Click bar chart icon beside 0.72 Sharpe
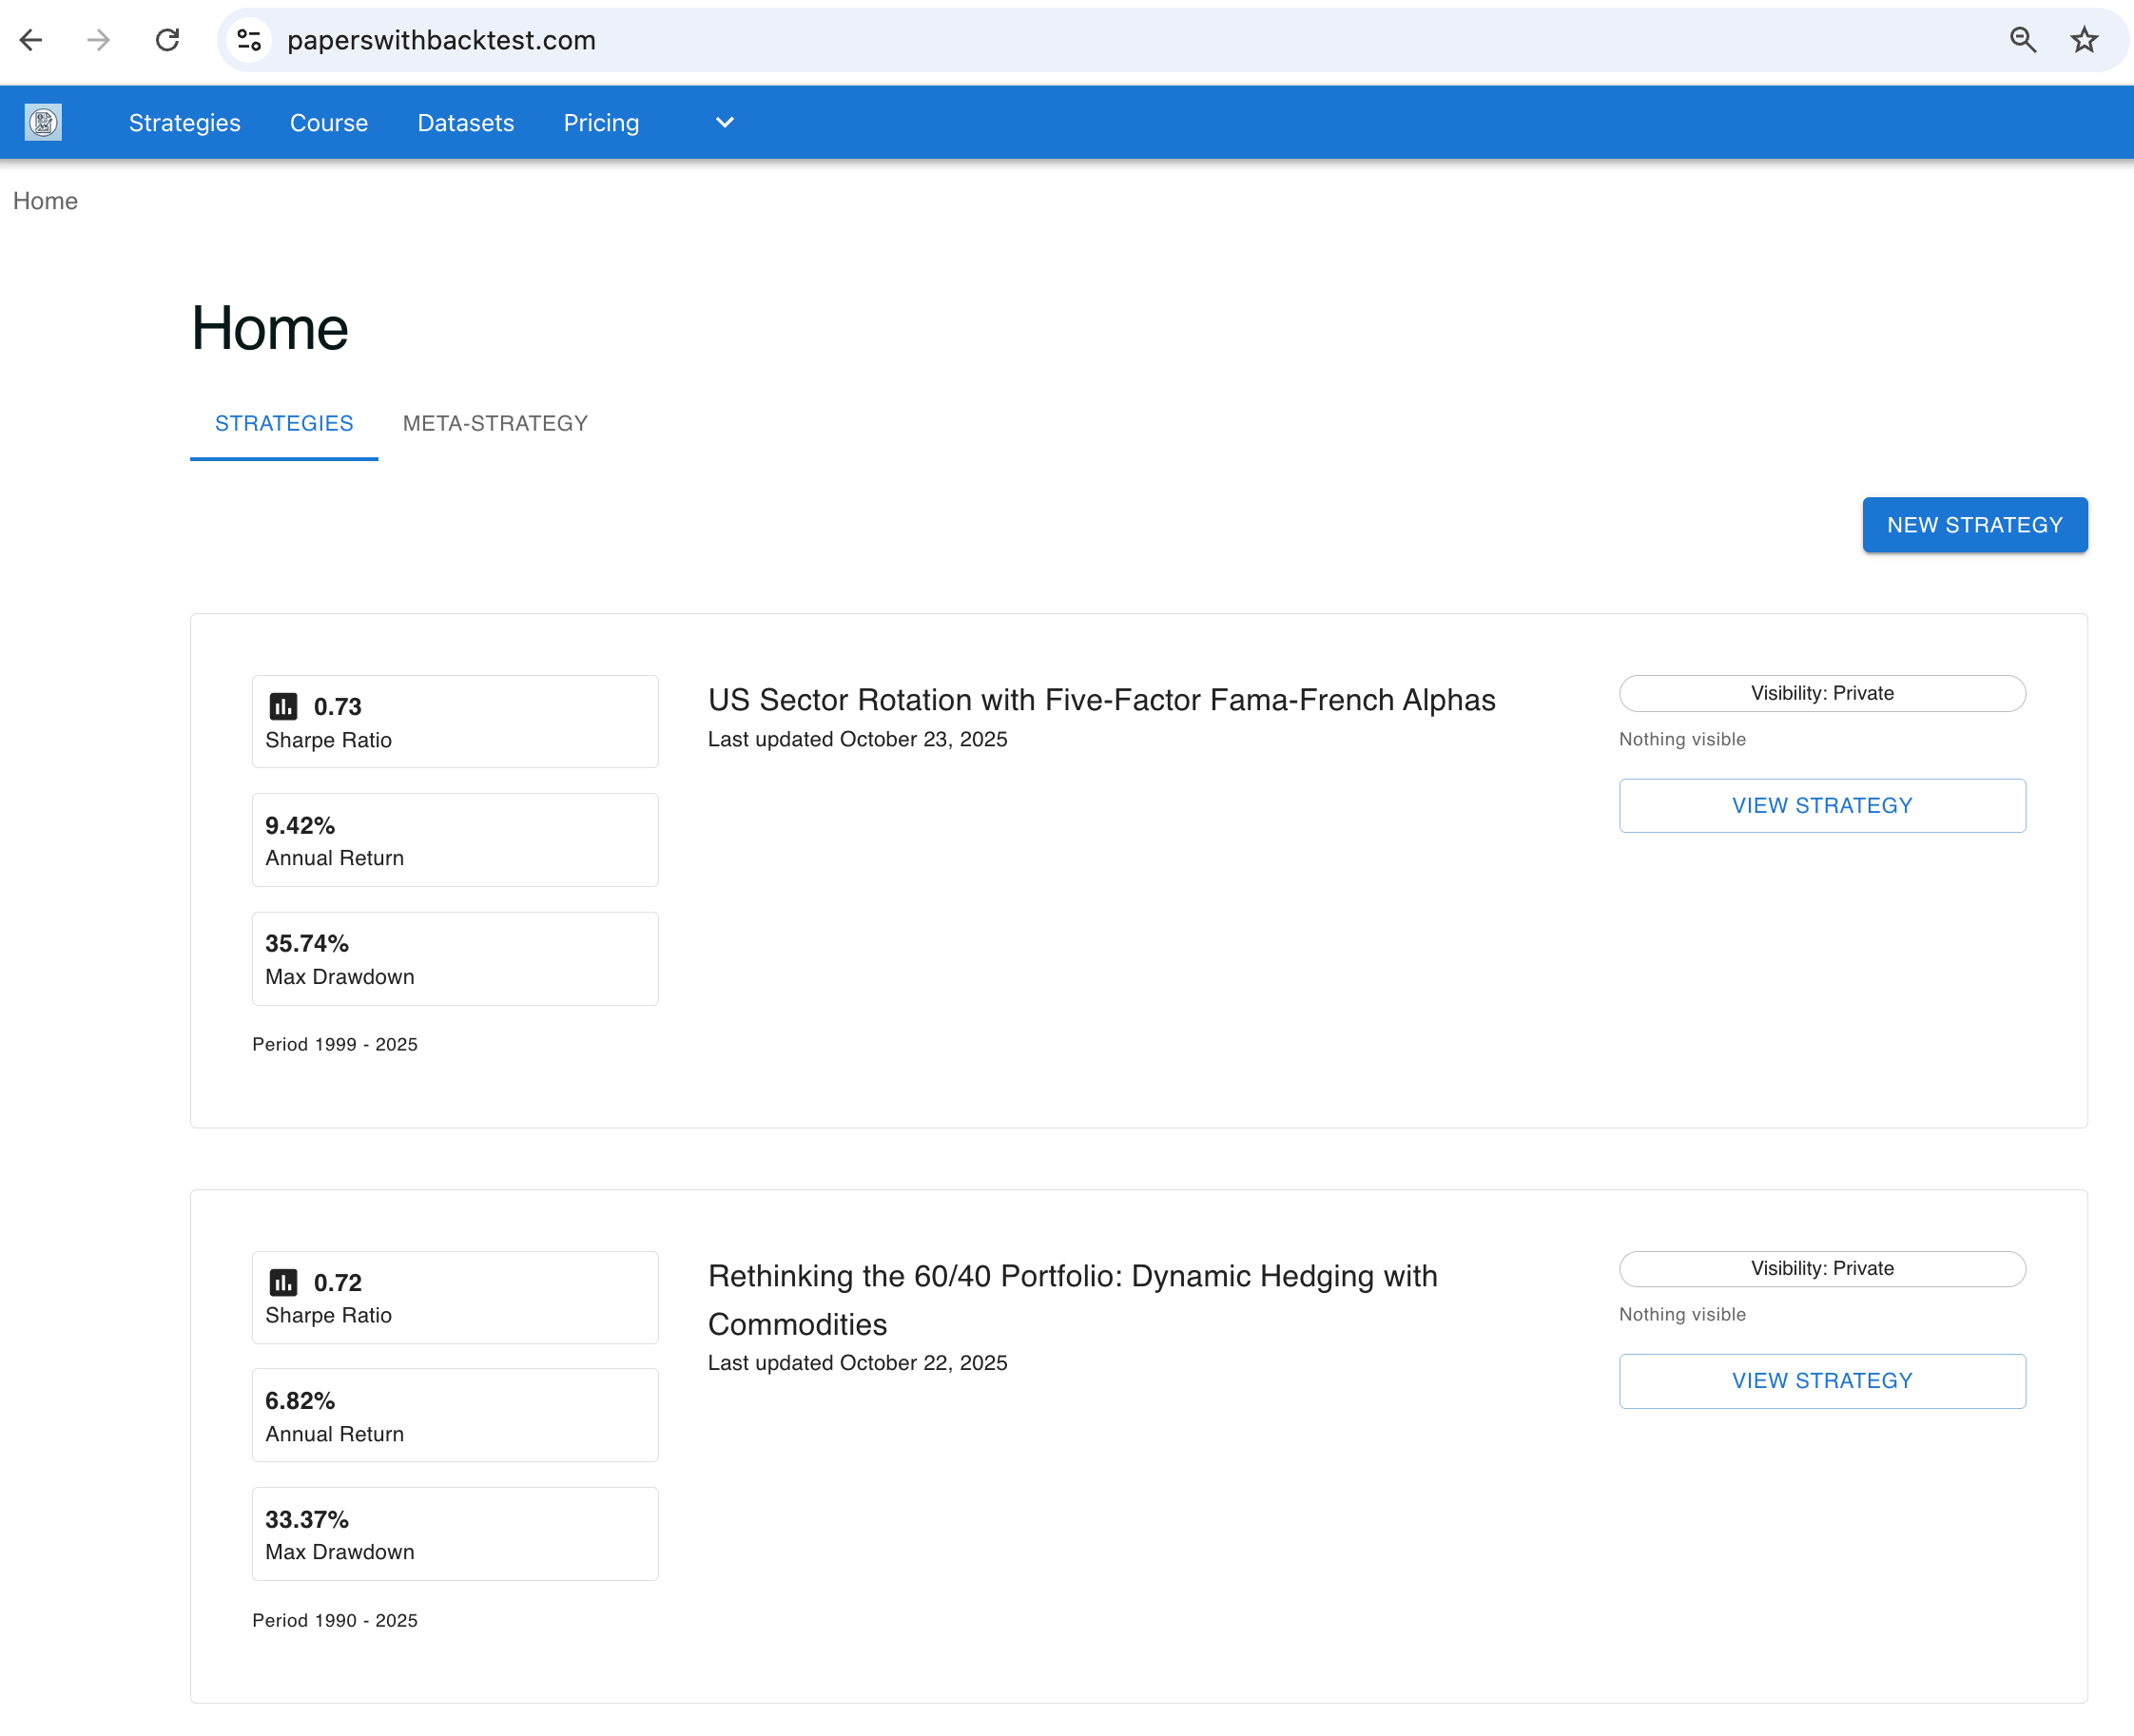Screen dimensions: 2134x1736 pos(283,1282)
